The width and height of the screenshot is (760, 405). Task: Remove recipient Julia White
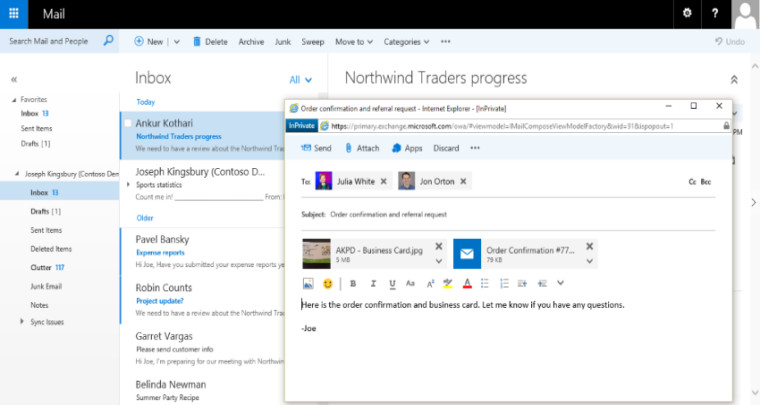pos(383,181)
